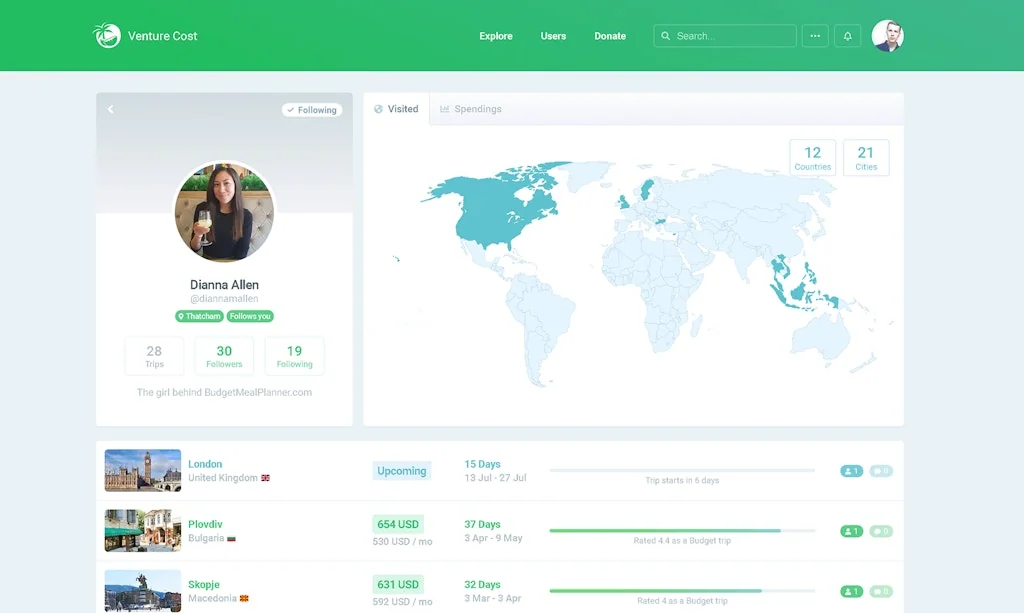Viewport: 1024px width, 613px height.
Task: Open the notifications bell icon
Action: tap(847, 35)
